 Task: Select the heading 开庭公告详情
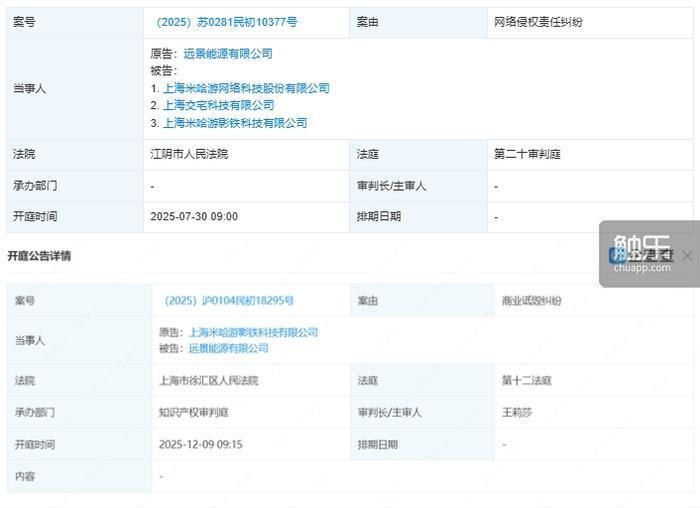coord(39,256)
